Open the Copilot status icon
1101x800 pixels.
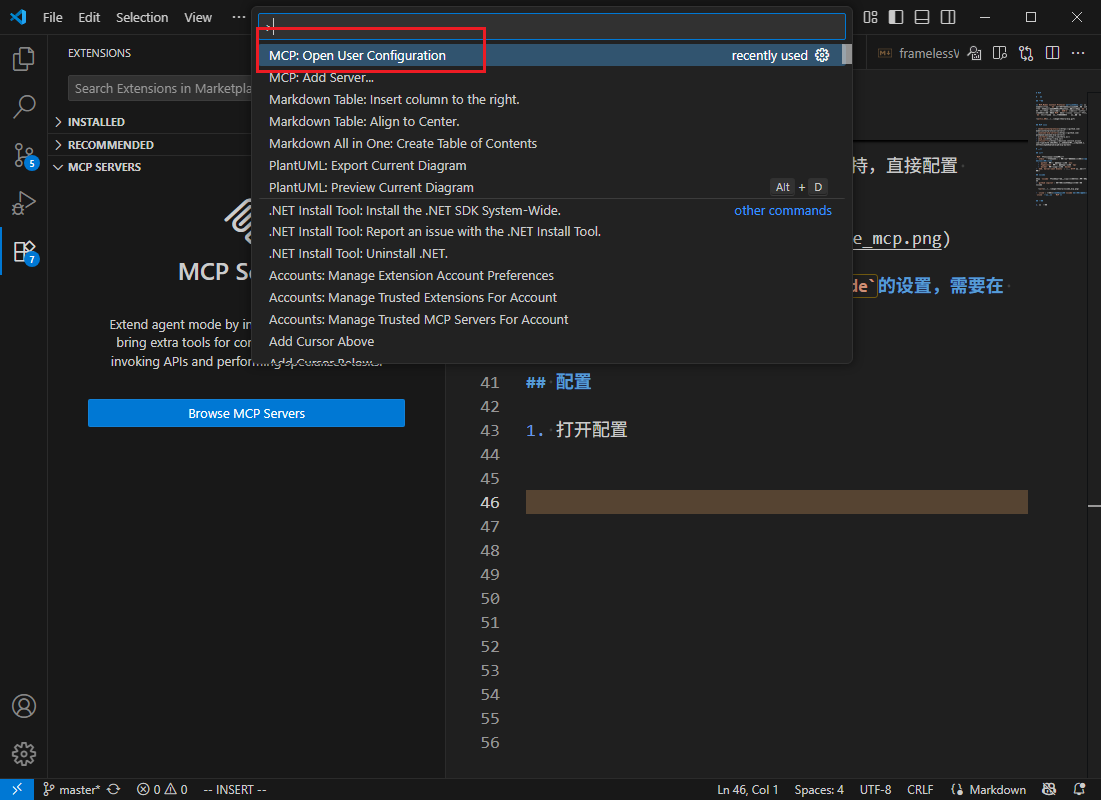tap(1049, 789)
